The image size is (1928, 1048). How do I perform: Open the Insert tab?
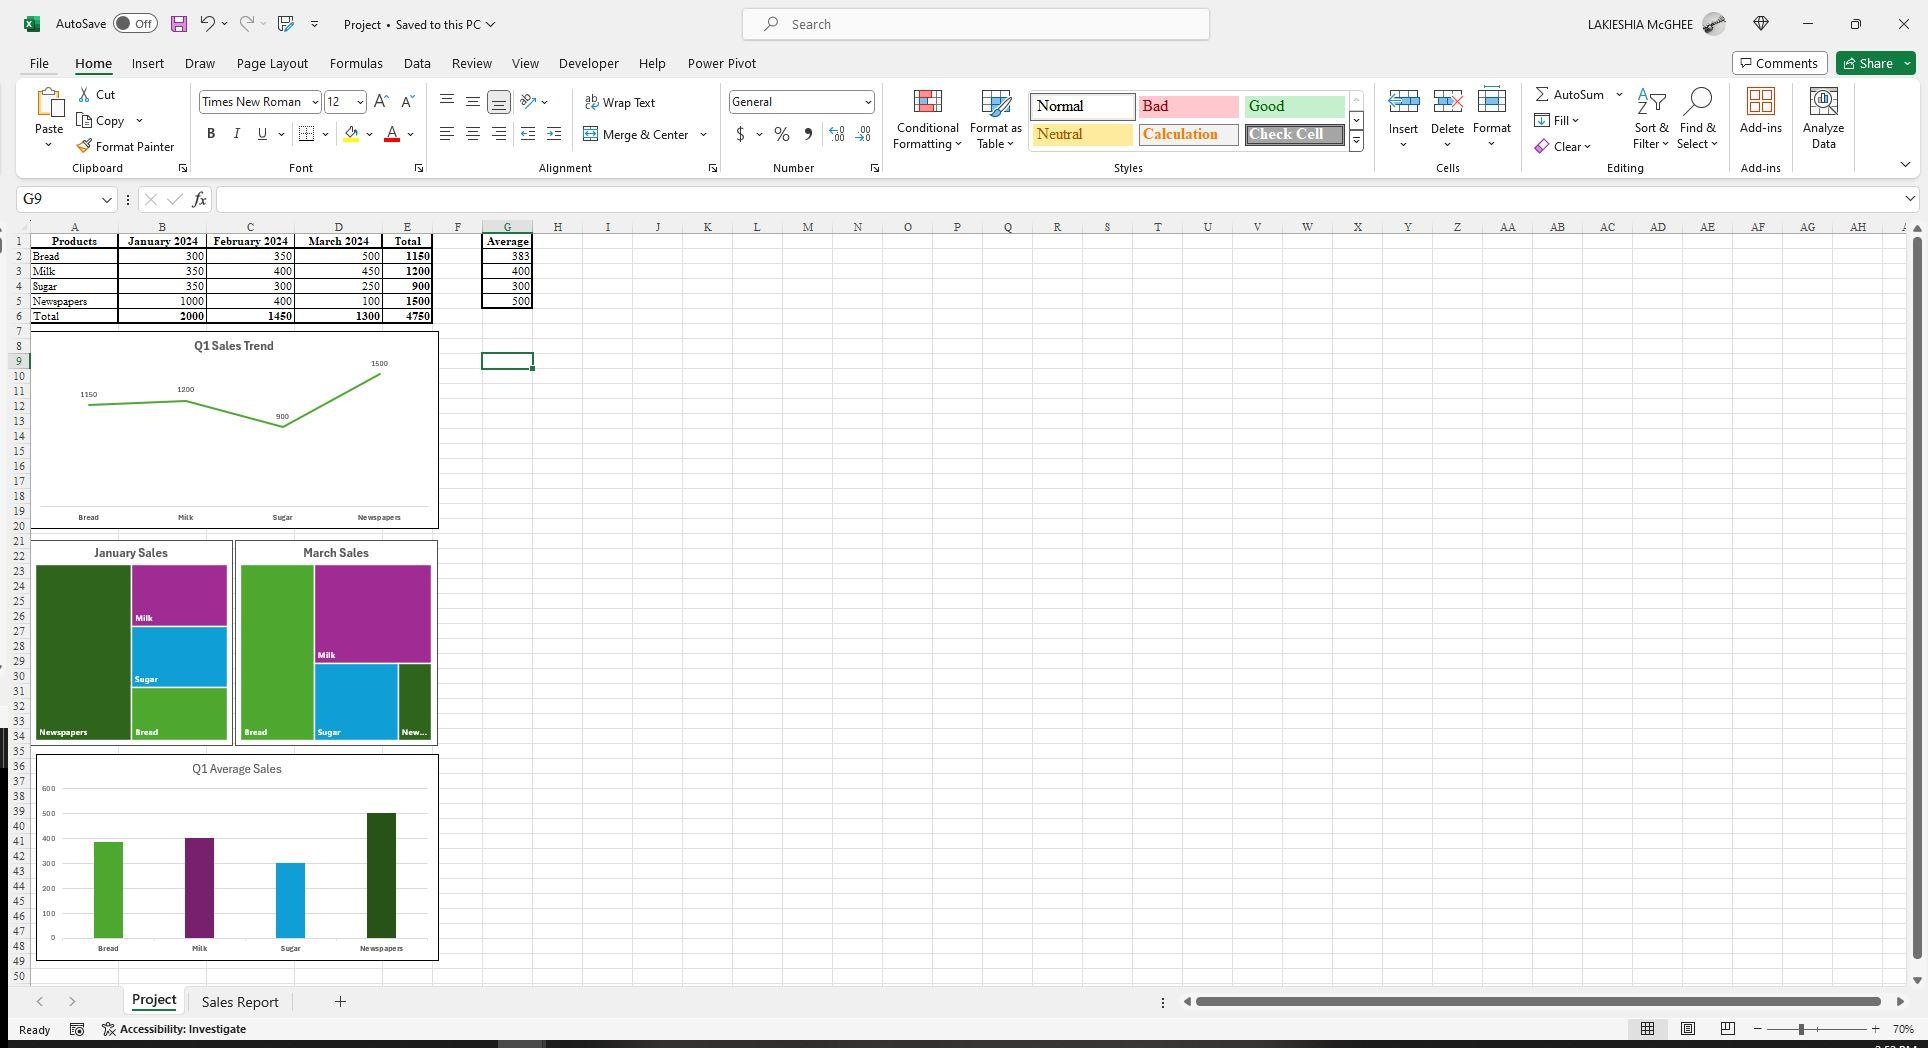click(x=148, y=63)
